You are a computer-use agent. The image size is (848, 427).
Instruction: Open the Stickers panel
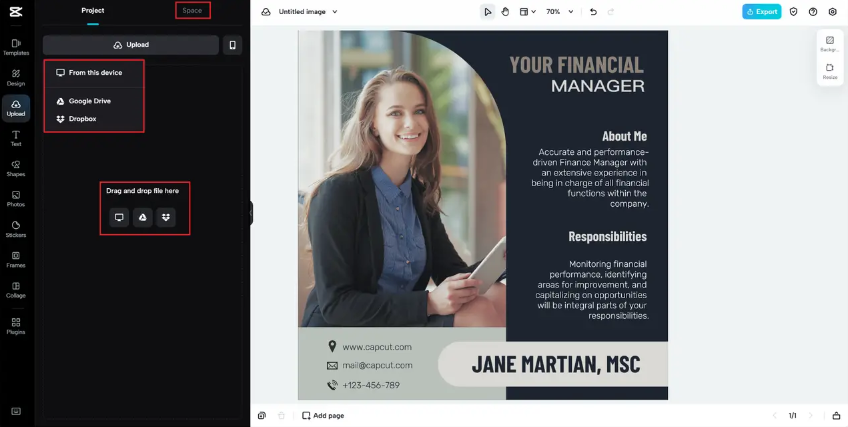tap(16, 229)
